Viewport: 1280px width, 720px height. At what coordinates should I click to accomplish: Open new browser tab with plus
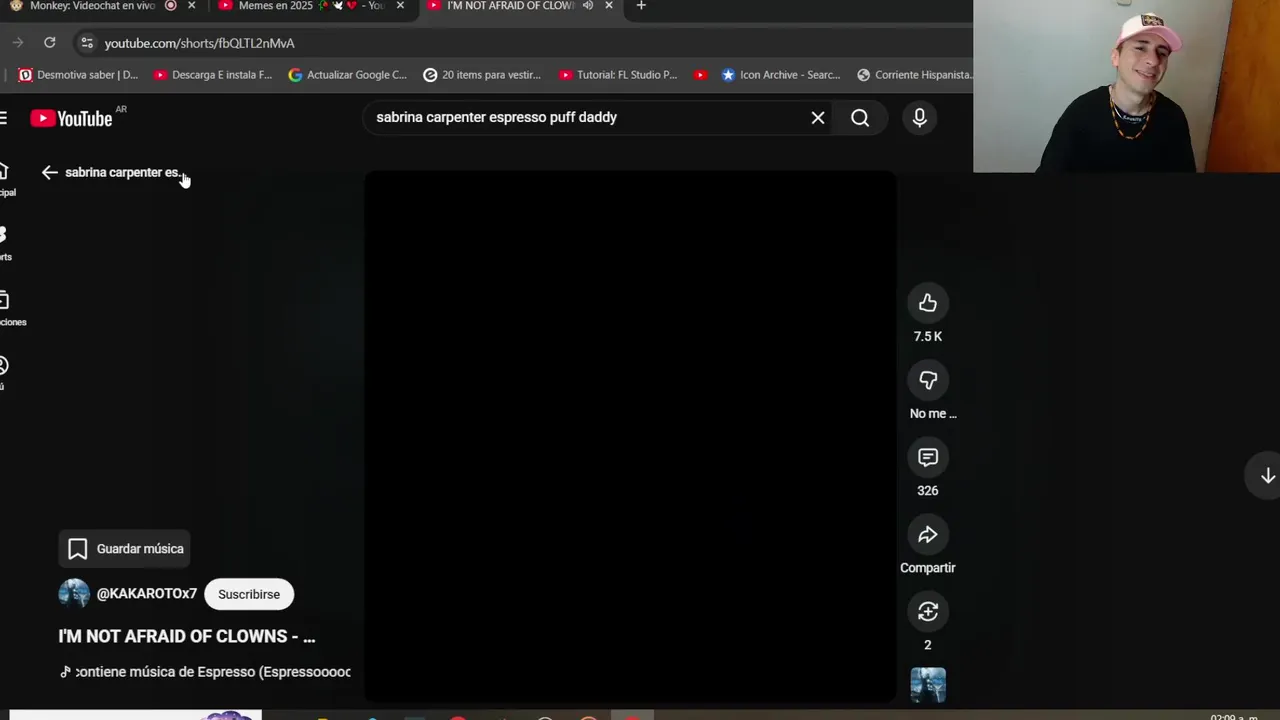(x=641, y=6)
